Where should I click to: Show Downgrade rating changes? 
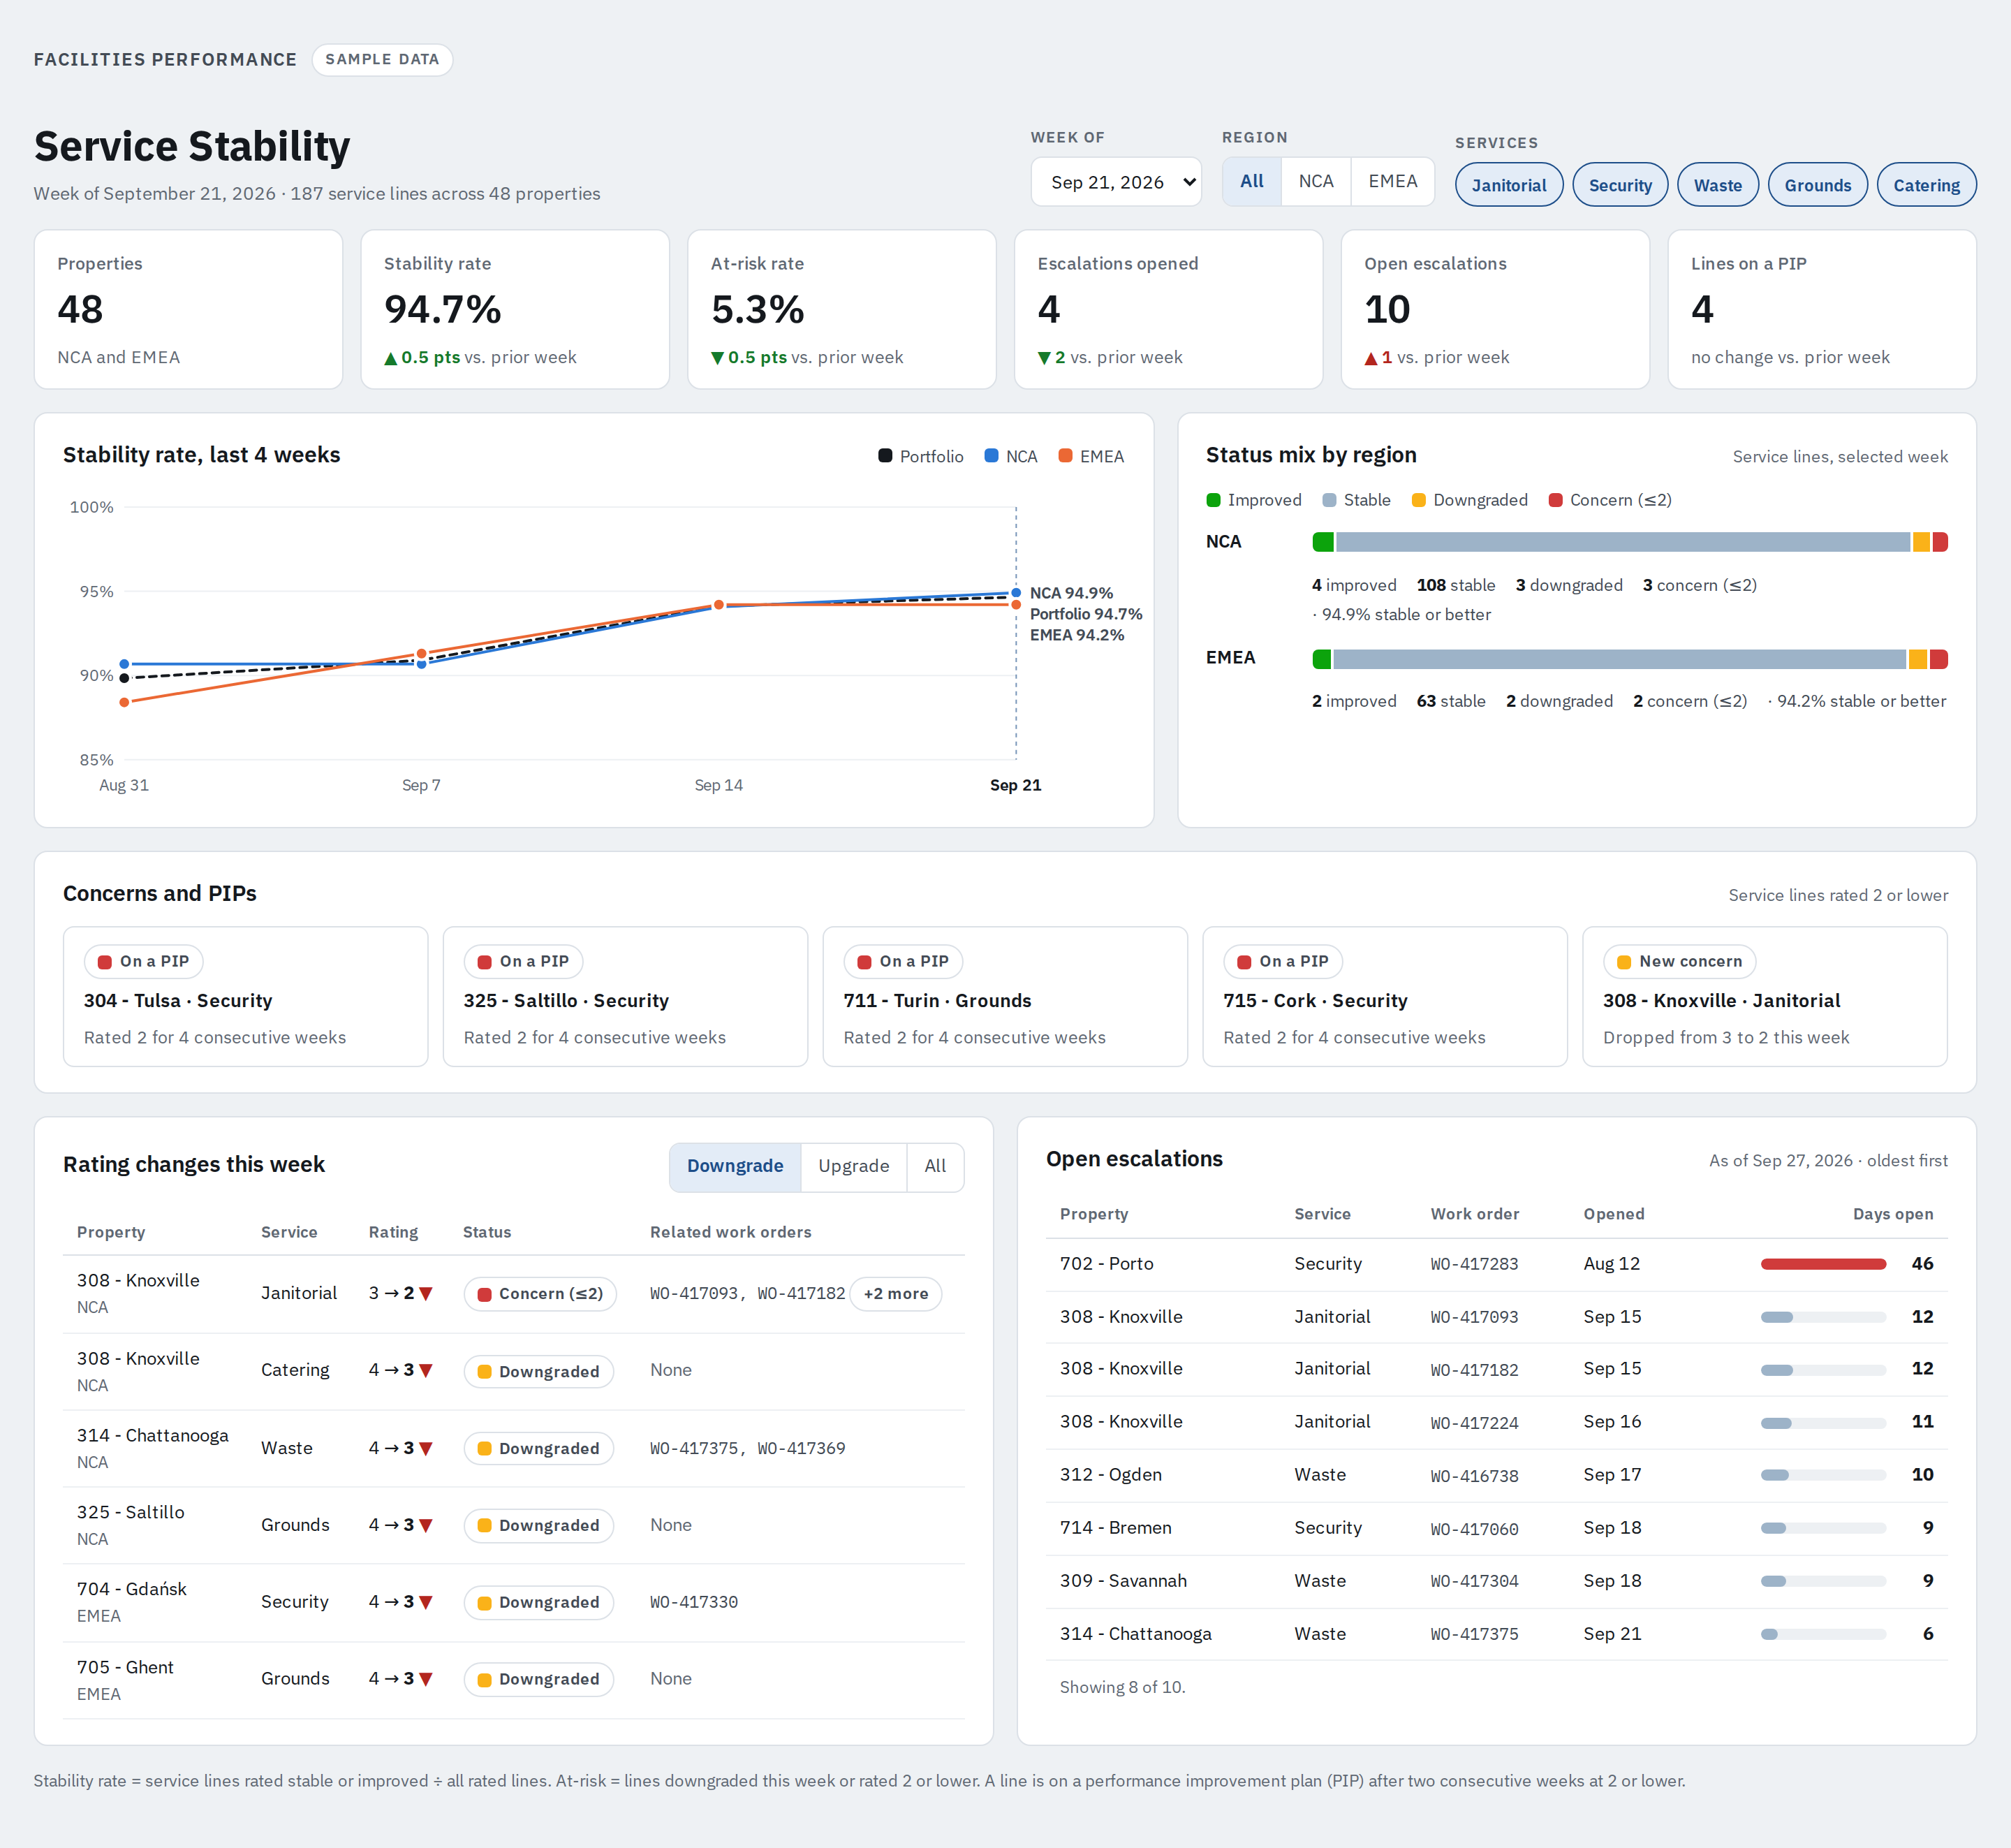pos(735,1167)
